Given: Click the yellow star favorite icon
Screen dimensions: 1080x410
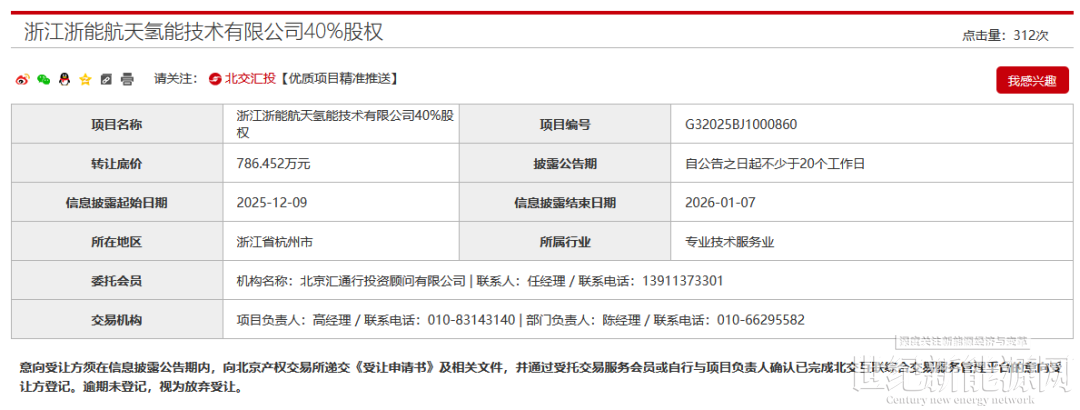Looking at the screenshot, I should click(x=85, y=79).
